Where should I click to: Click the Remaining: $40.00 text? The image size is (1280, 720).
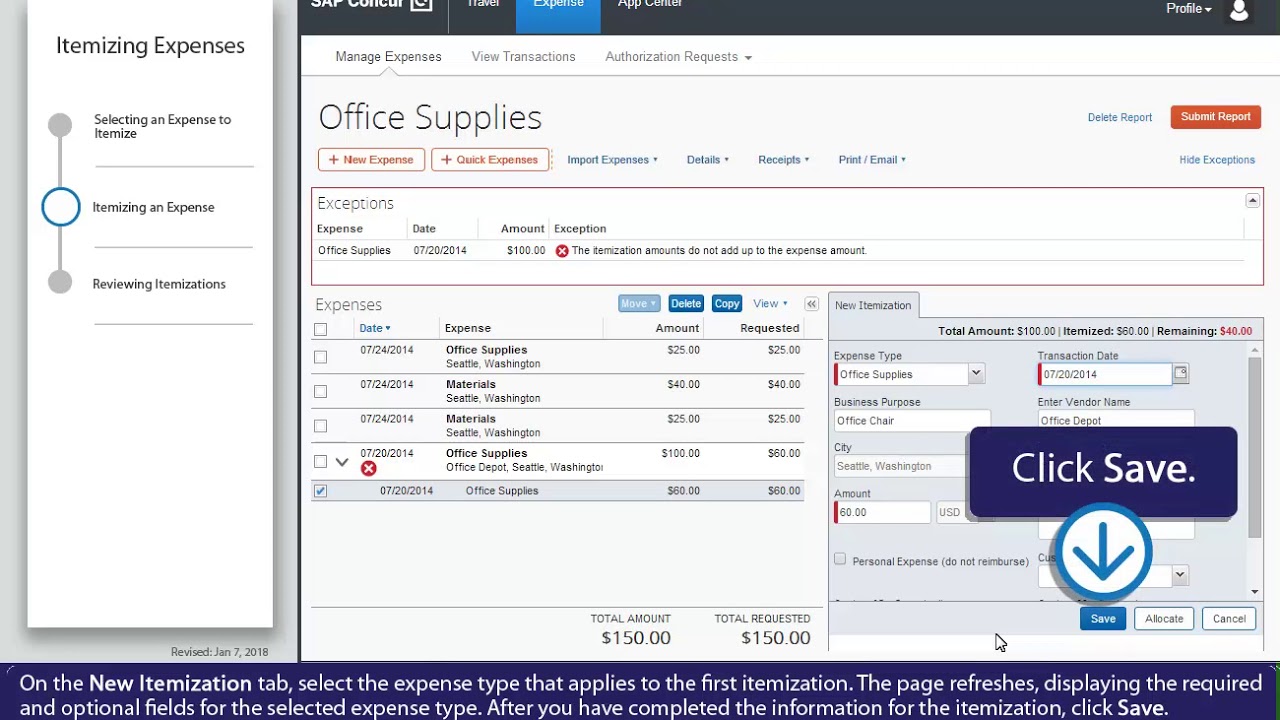coord(1204,331)
